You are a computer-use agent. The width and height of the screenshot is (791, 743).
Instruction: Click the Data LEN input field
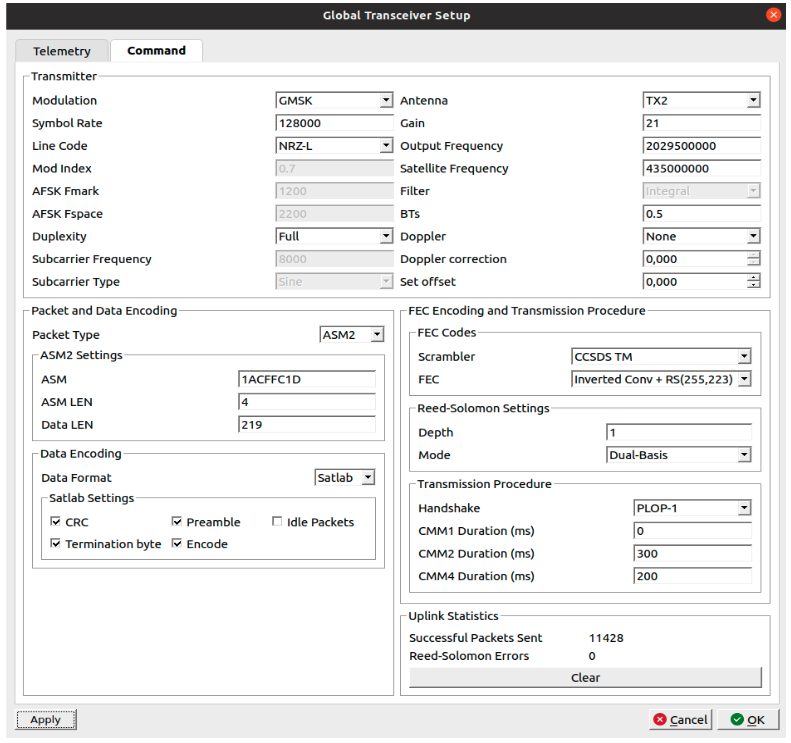pyautogui.click(x=307, y=425)
